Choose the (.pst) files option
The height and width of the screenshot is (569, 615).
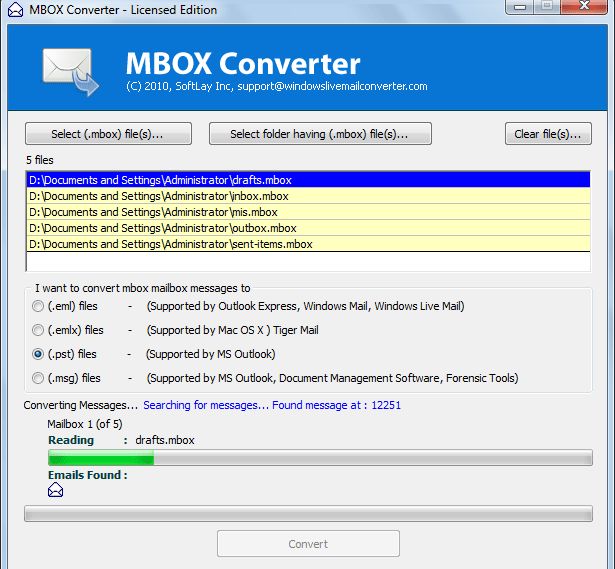tap(38, 354)
